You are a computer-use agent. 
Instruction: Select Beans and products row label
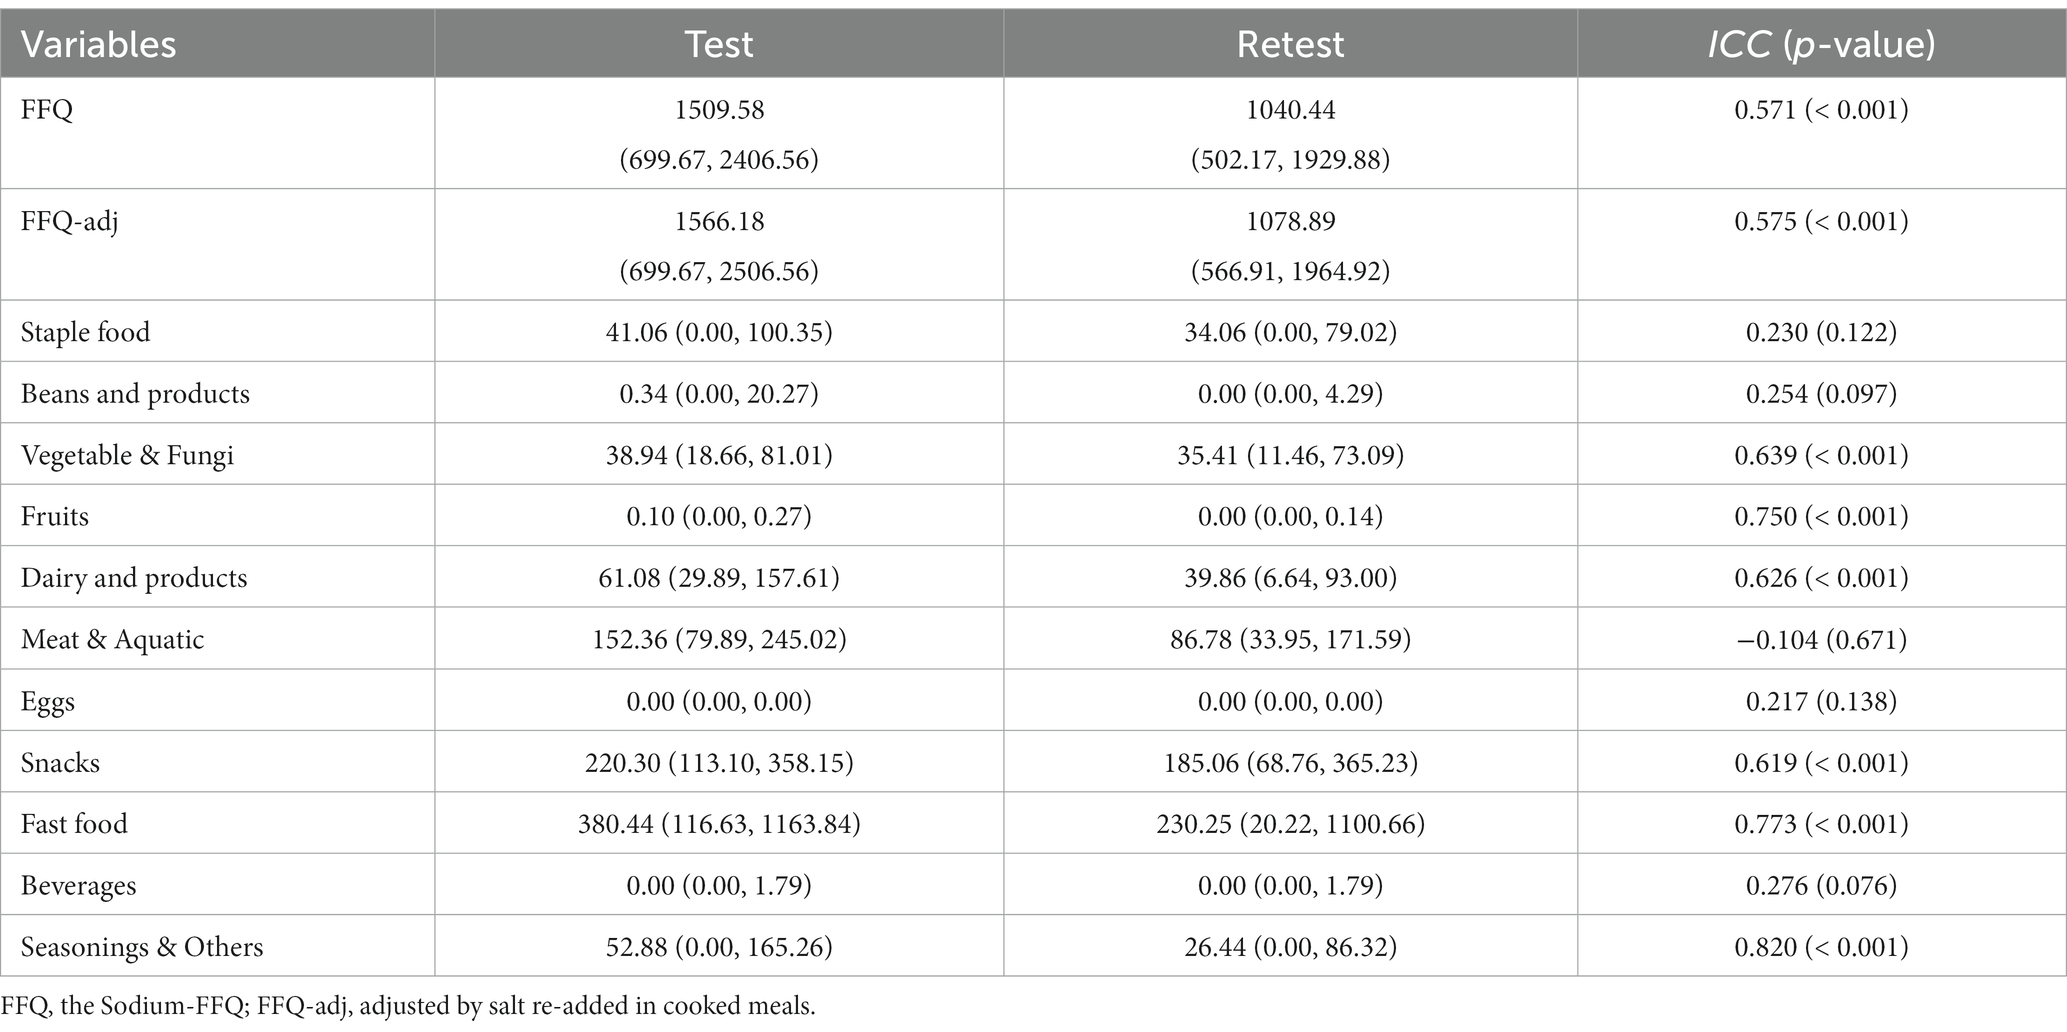point(135,393)
